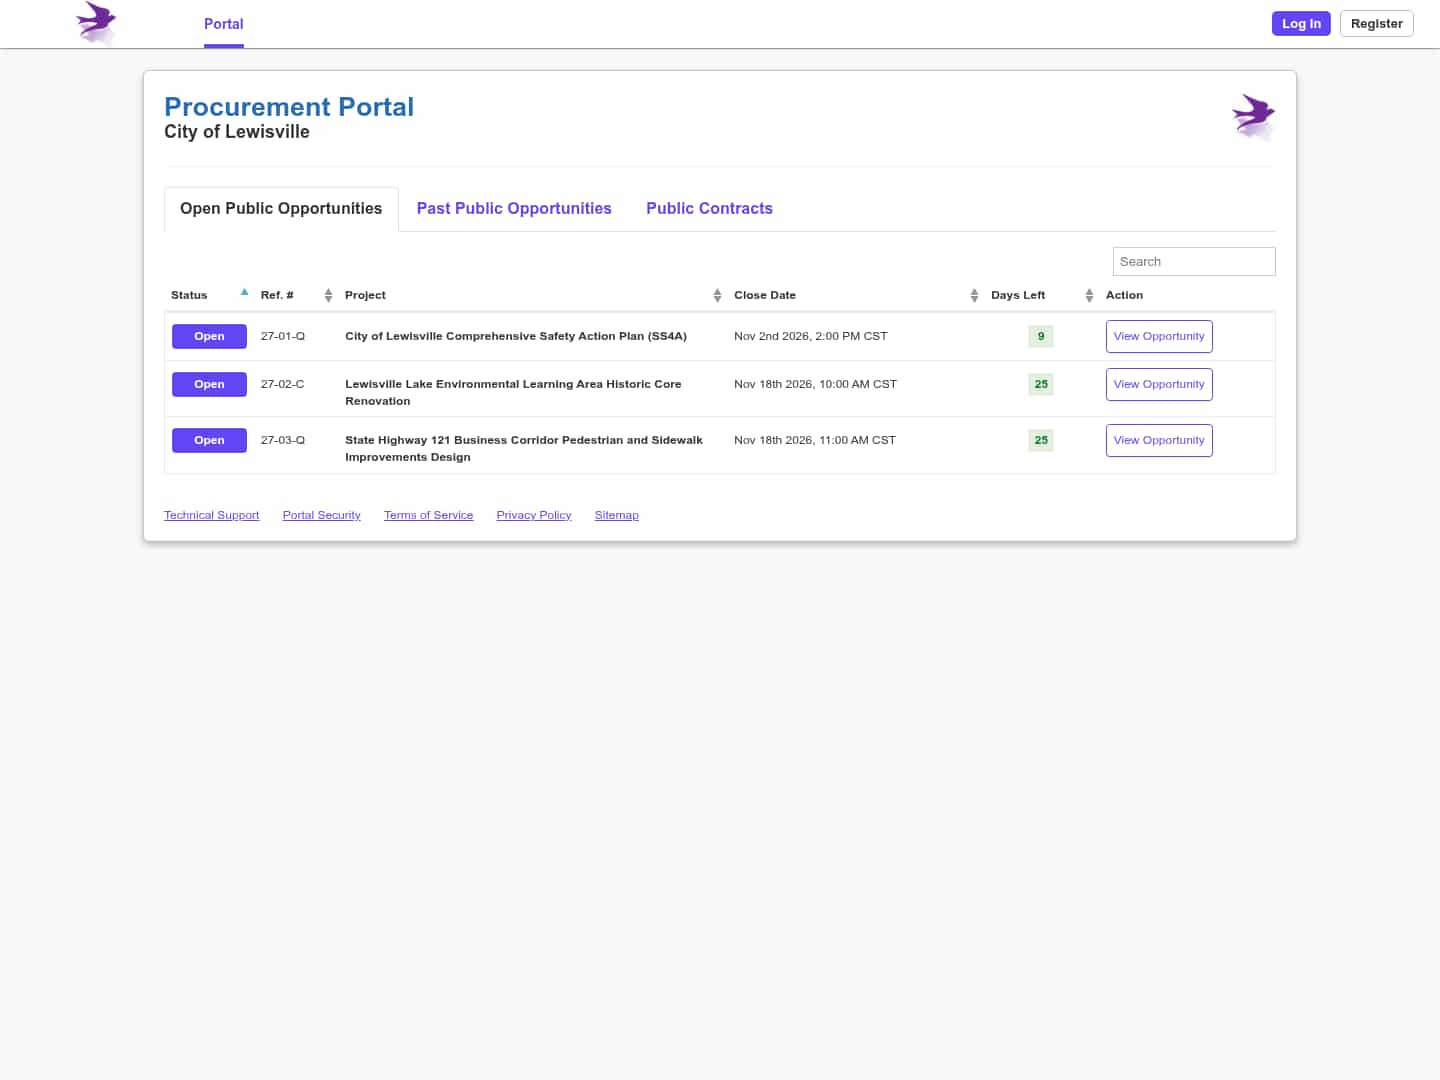The height and width of the screenshot is (1080, 1440).
Task: Switch to Open Public Opportunities tab
Action: 281,209
